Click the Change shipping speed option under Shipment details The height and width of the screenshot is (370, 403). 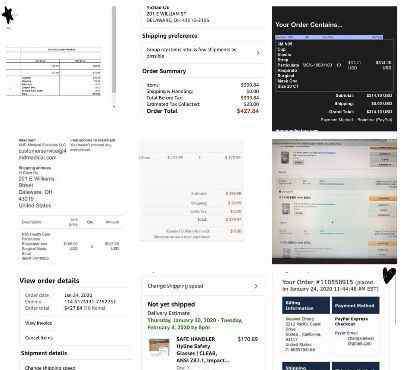pyautogui.click(x=50, y=367)
